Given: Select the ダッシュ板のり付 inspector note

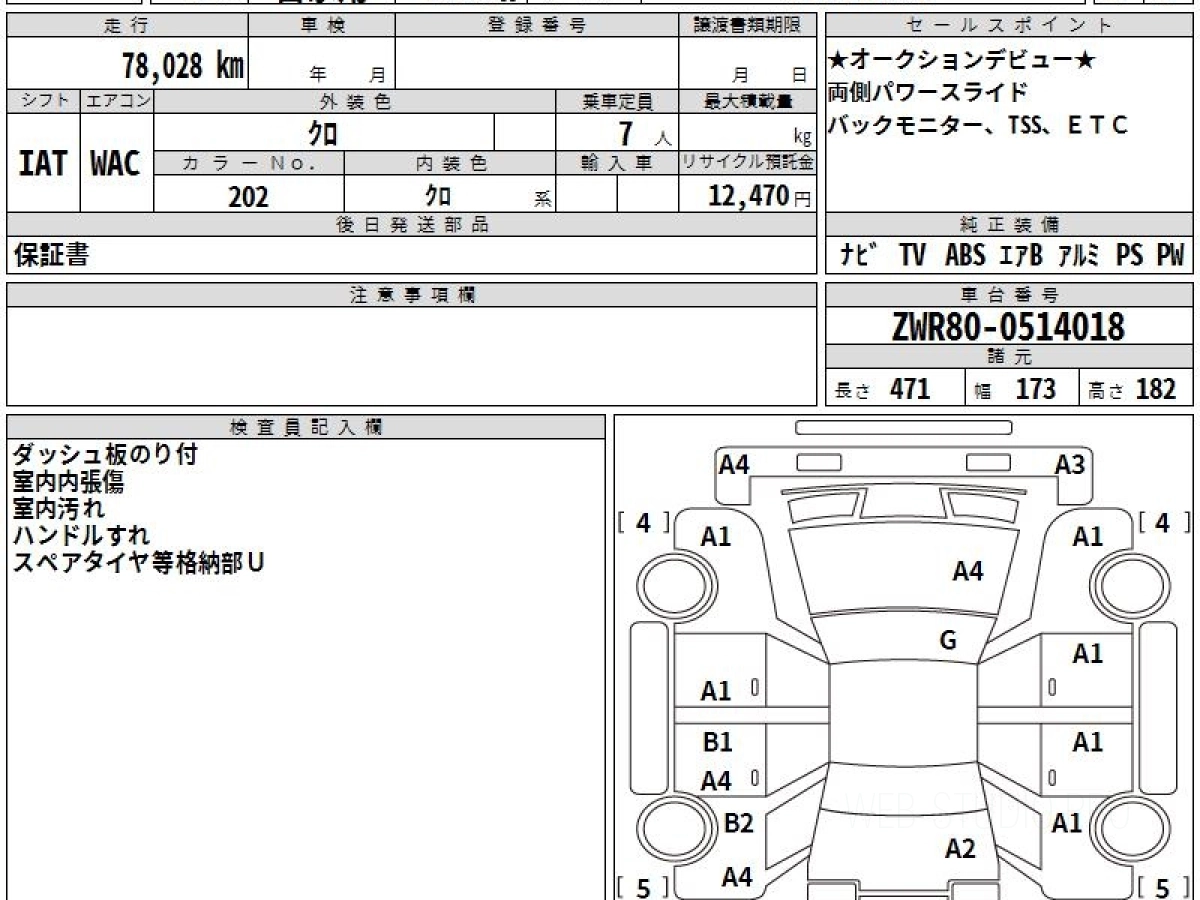Looking at the screenshot, I should point(105,455).
